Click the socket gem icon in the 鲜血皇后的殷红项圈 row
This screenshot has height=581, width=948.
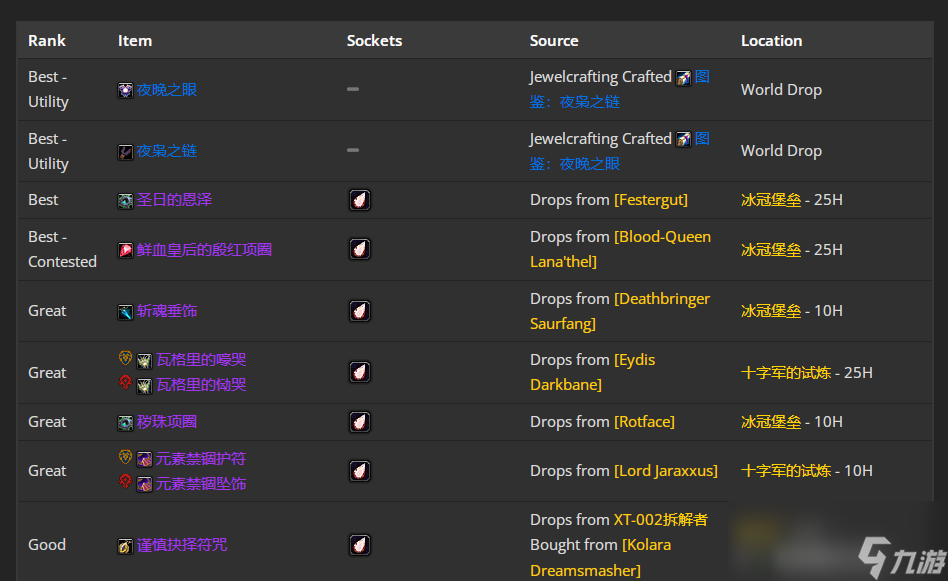(360, 249)
